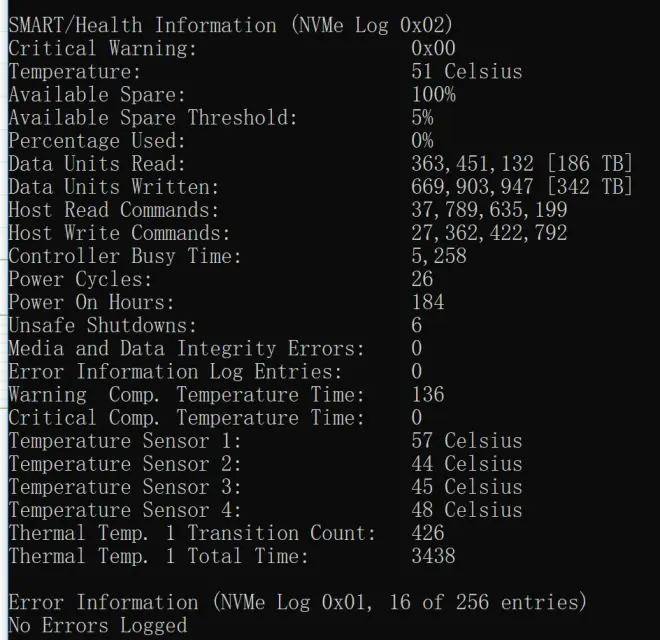Click the Available Spare 100% value
This screenshot has height=640, width=660.
coord(433,94)
